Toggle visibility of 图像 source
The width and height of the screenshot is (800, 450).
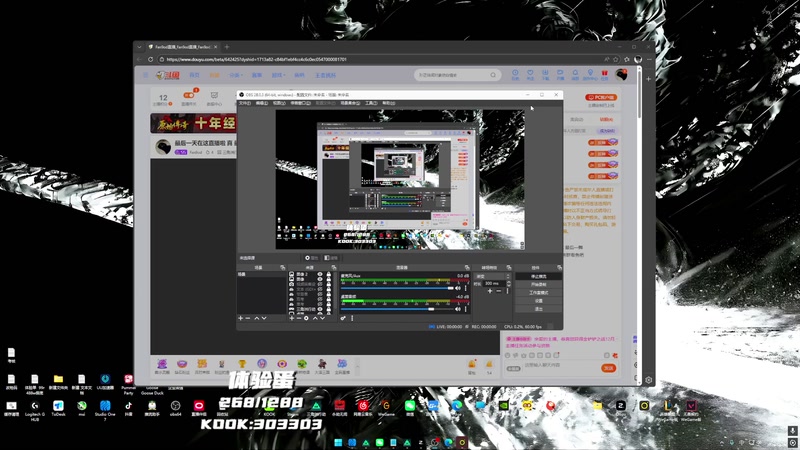click(x=320, y=279)
